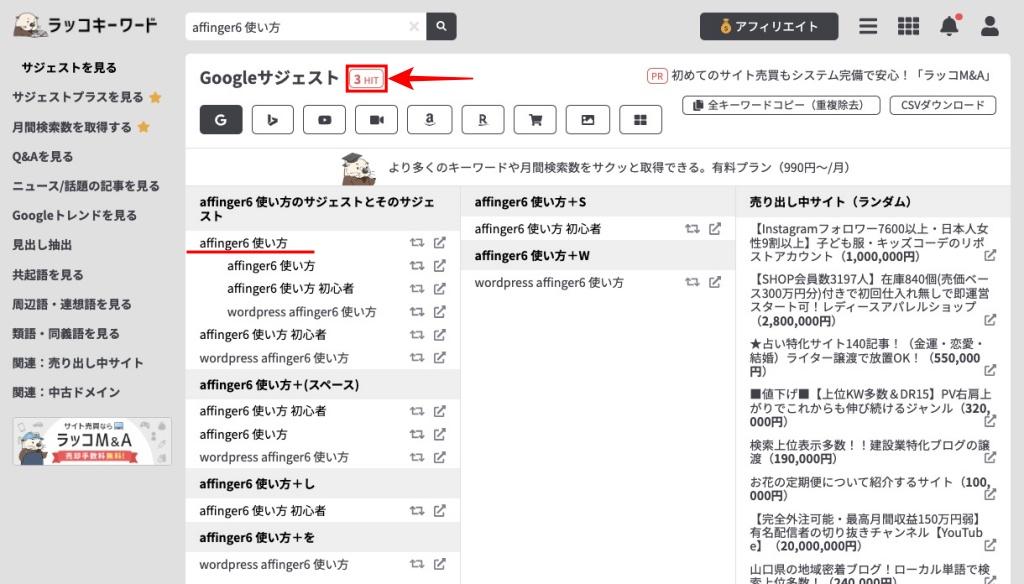The image size is (1024, 584).
Task: Open サジェストプラスを見る in sidebar
Action: point(78,97)
